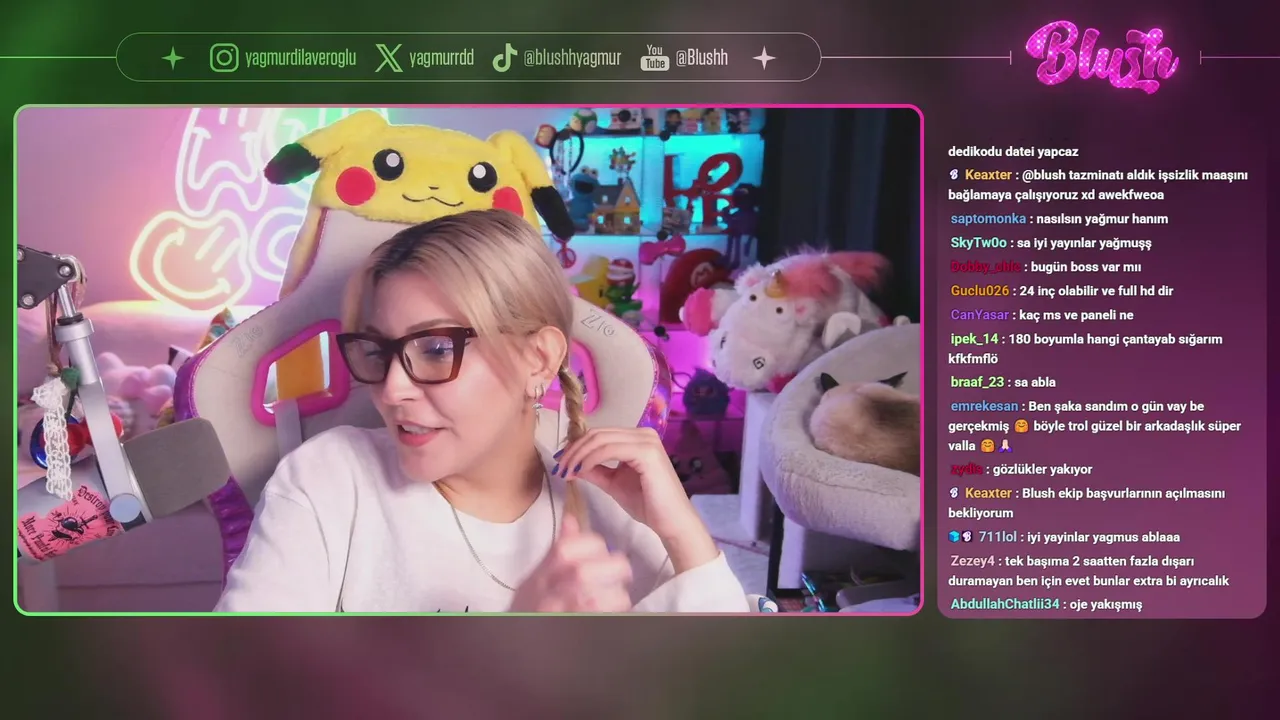Screen dimensions: 1280x720
Task: Open the yagmurdilaveroglu Instagram handle
Action: (300, 58)
